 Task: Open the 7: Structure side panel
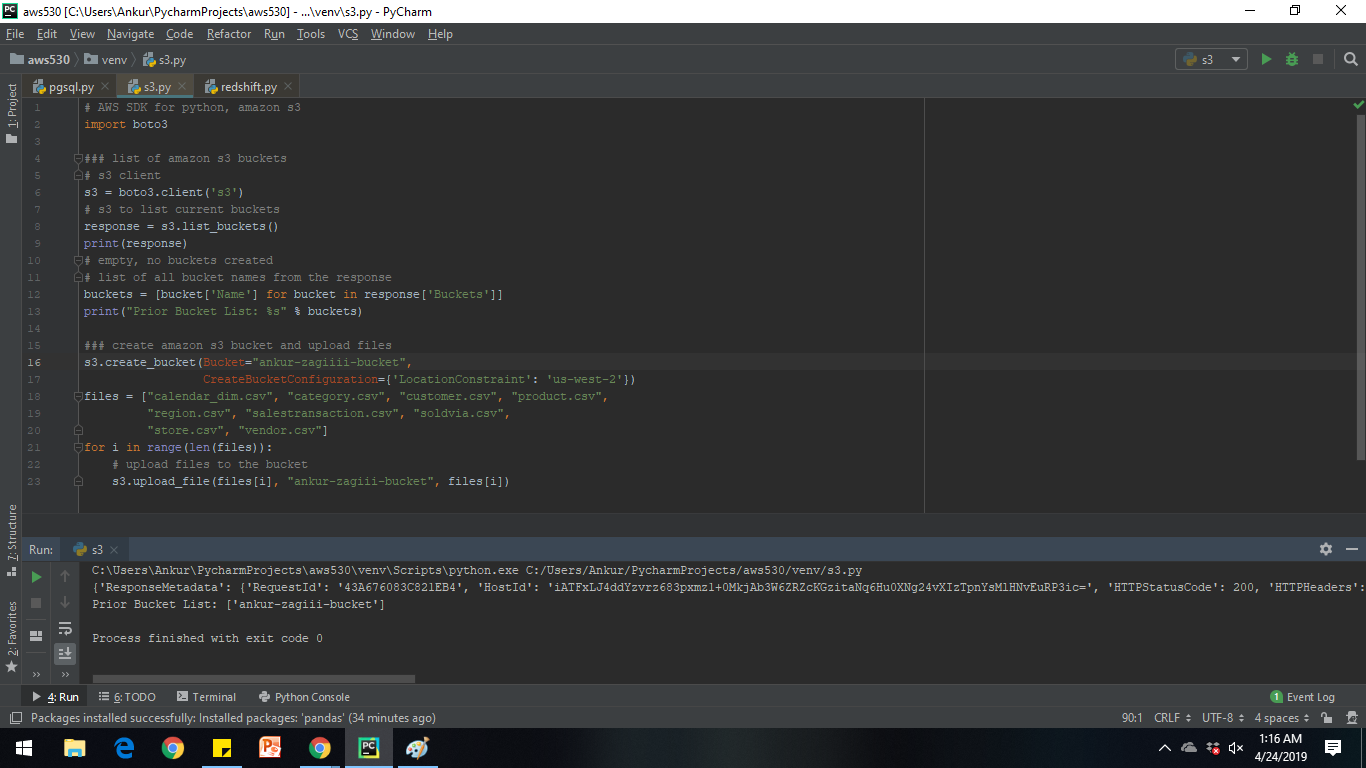(12, 541)
